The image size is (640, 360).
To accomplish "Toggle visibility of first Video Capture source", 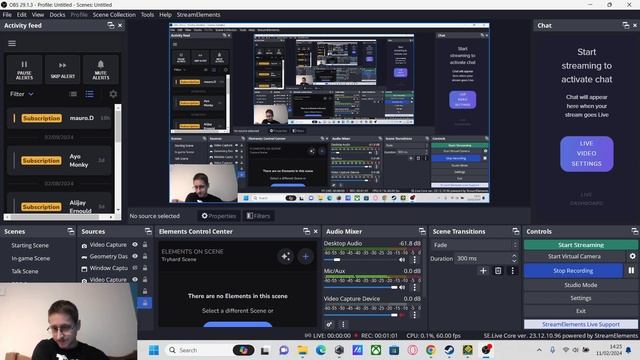I will pos(135,244).
